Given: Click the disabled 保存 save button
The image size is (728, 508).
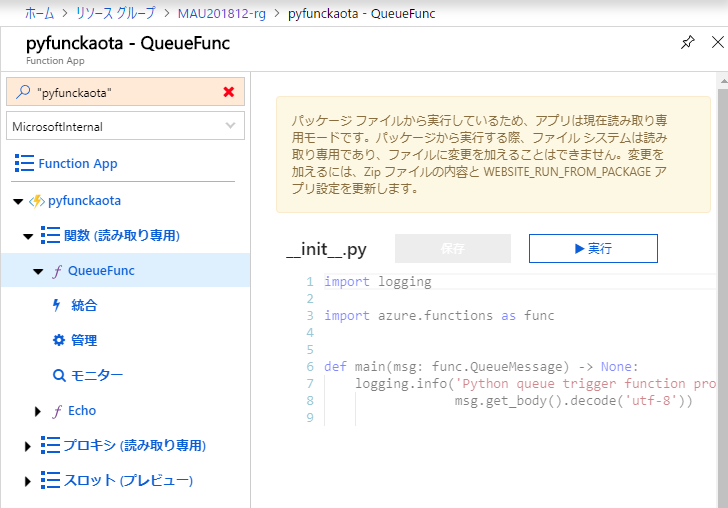Looking at the screenshot, I should click(453, 248).
